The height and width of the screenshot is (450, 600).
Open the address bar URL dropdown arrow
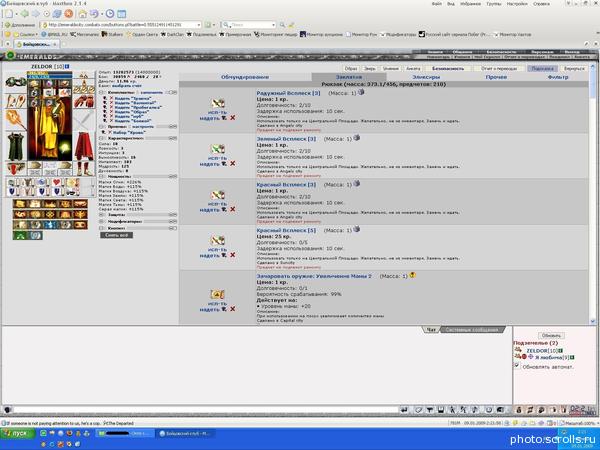tap(199, 25)
